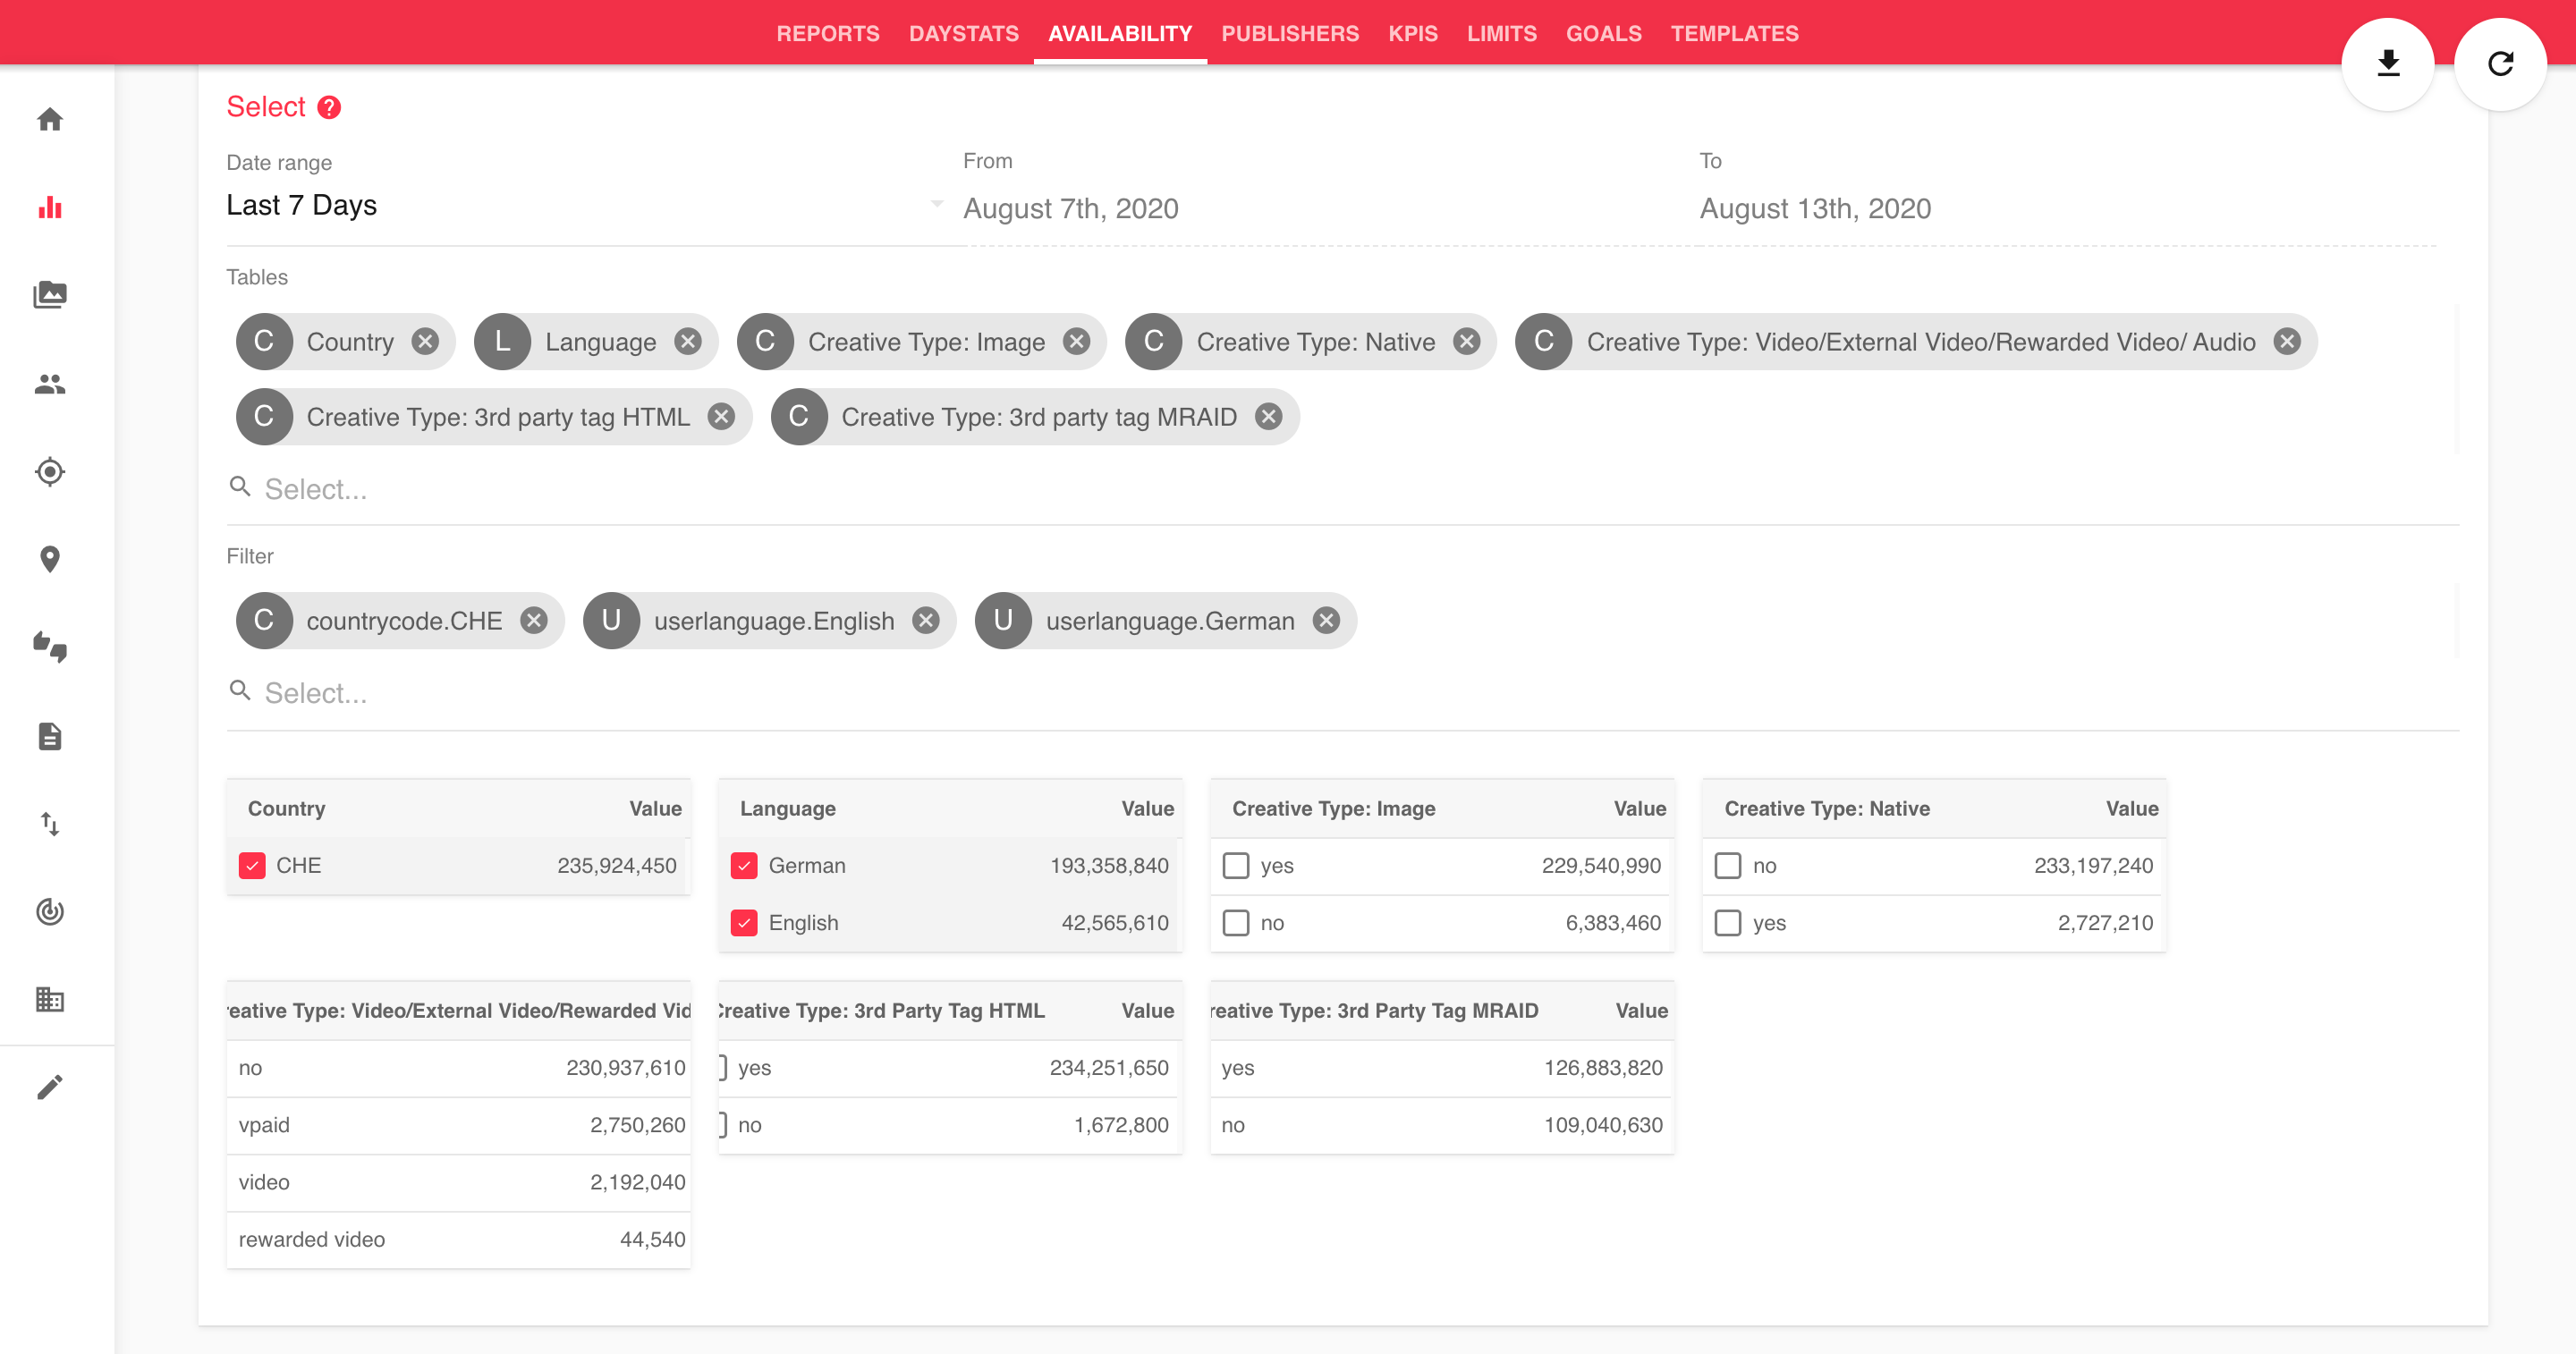Screen dimensions: 2576x1354
Task: Click the From date August 7th, 2020
Action: tap(1071, 209)
